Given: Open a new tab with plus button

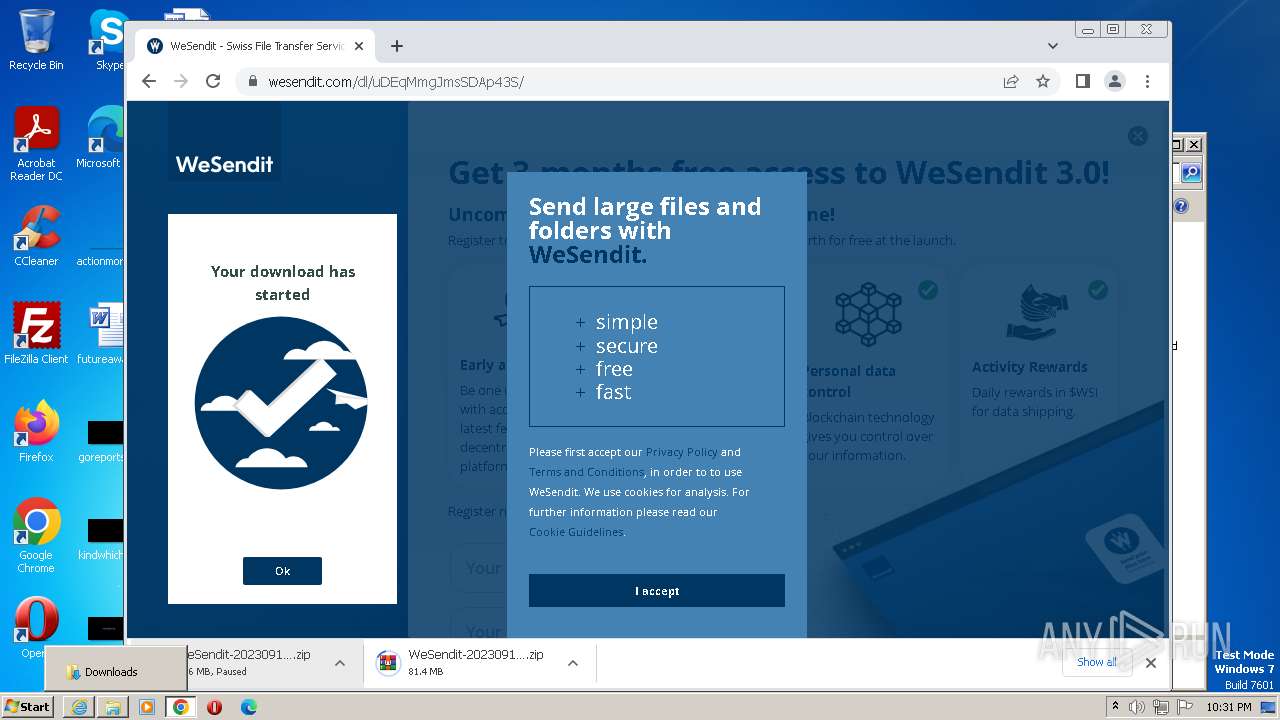Looking at the screenshot, I should pyautogui.click(x=397, y=46).
